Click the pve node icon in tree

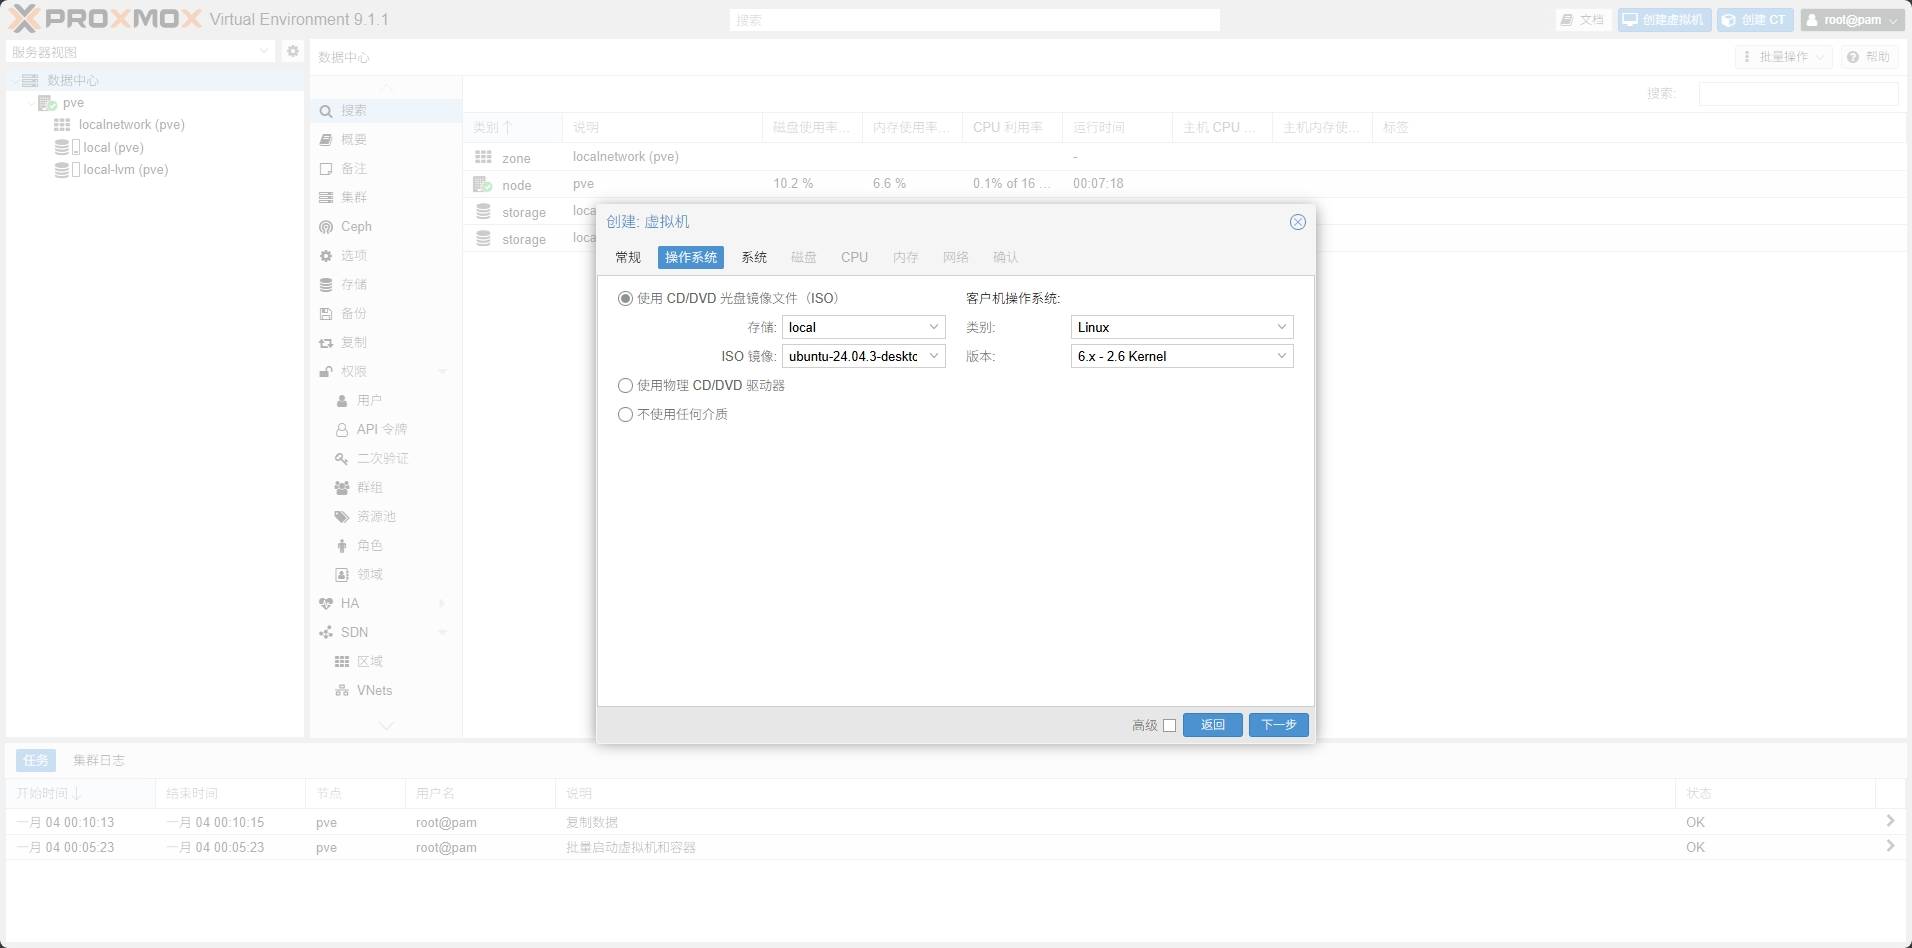click(x=47, y=103)
